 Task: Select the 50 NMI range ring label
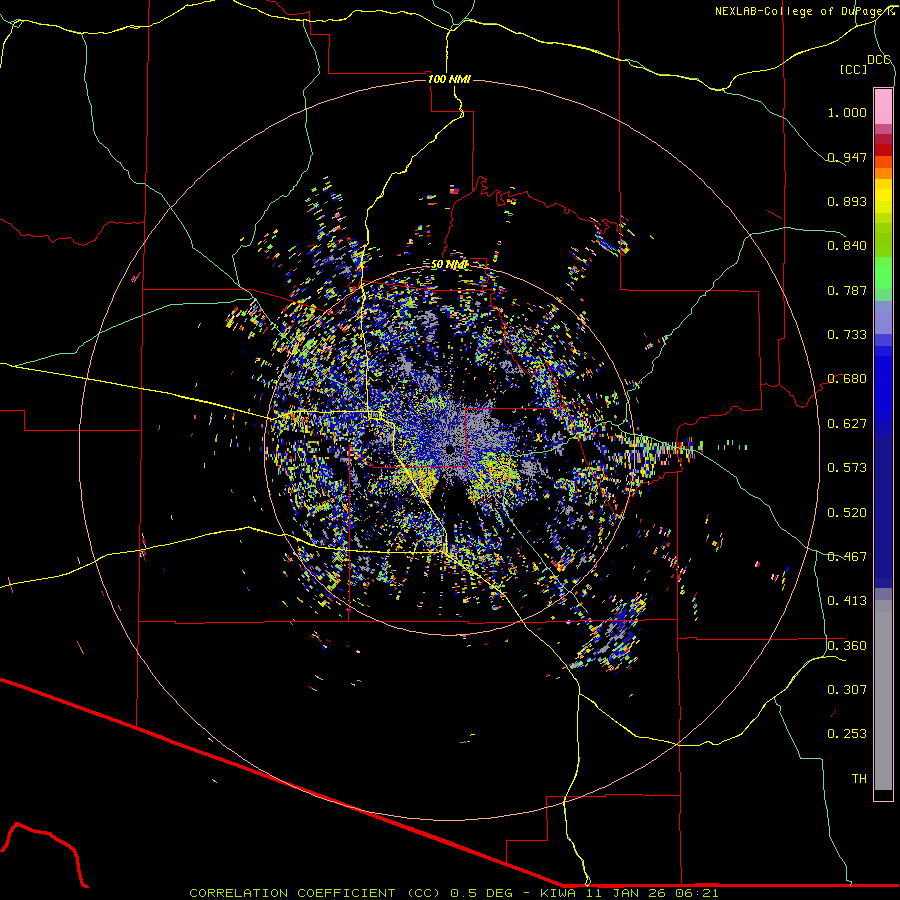pos(449,265)
